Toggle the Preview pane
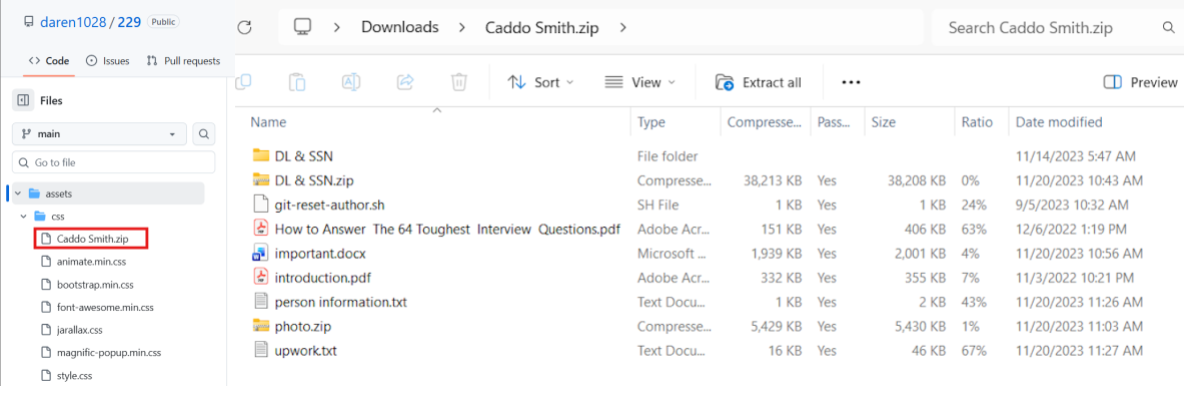The image size is (1184, 403). pos(1140,82)
